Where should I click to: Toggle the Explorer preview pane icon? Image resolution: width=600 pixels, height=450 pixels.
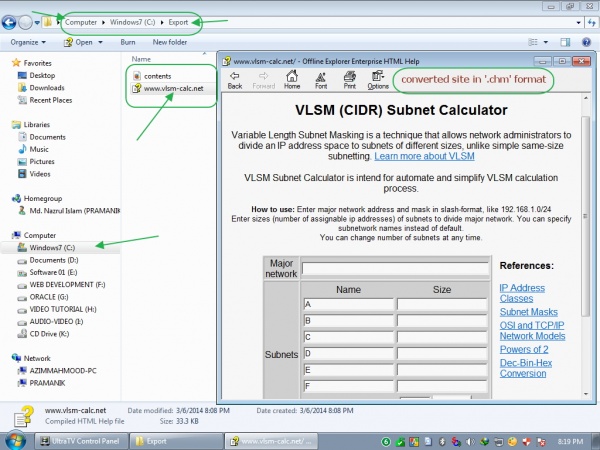tap(565, 42)
